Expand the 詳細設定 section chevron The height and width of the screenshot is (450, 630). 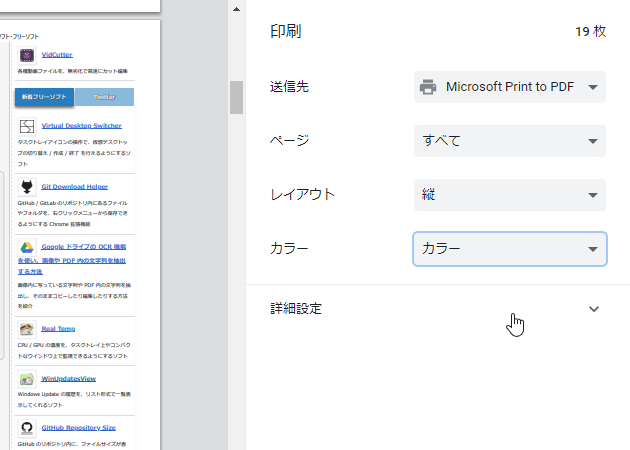(593, 309)
